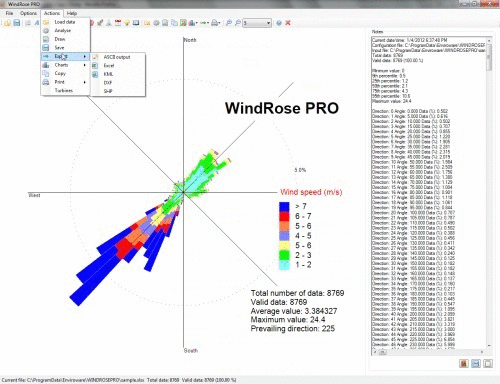Image resolution: width=500 pixels, height=384 pixels.
Task: Choose Turbines from Actions menu
Action: pos(65,91)
